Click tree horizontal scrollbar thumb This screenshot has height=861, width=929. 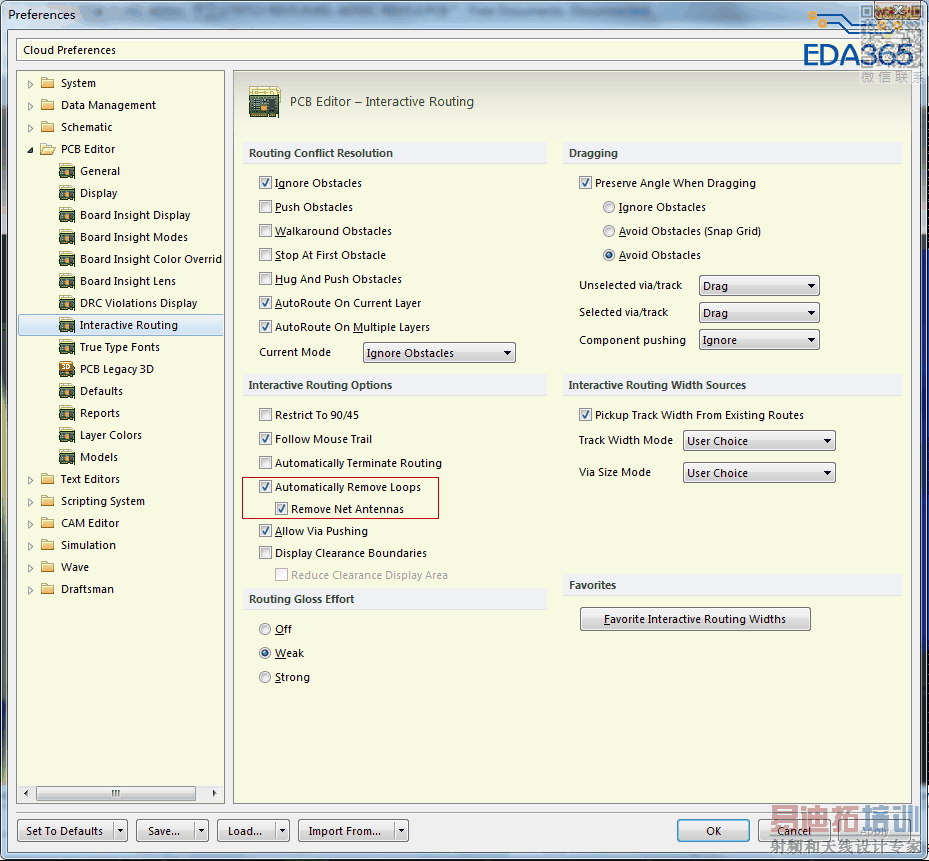(116, 793)
